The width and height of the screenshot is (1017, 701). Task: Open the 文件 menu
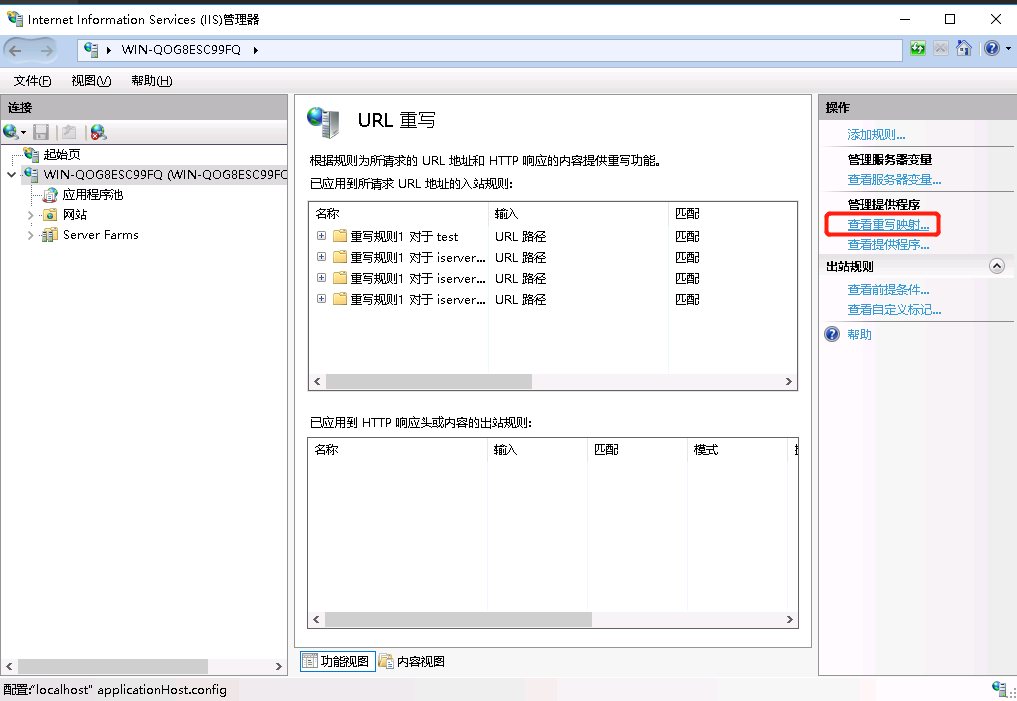(32, 80)
